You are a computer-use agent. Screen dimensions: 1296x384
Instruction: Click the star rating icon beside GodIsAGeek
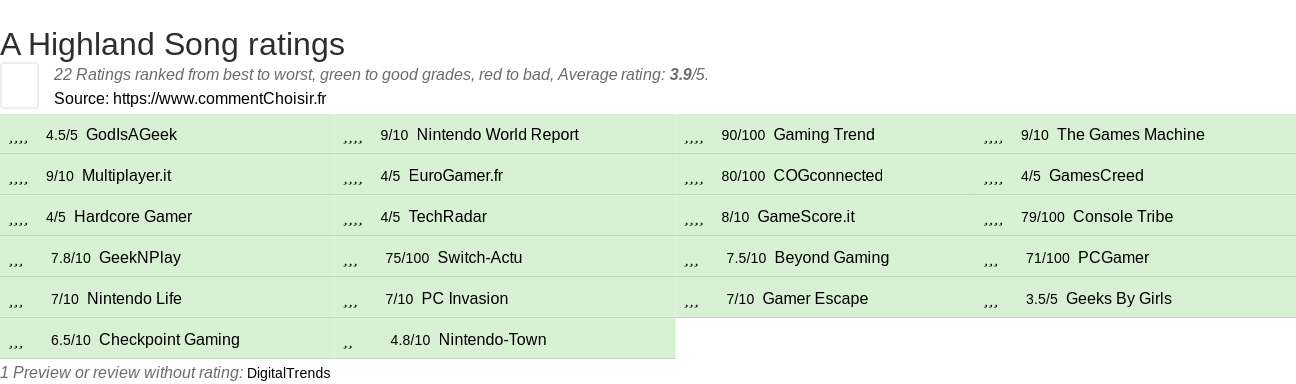click(x=19, y=136)
